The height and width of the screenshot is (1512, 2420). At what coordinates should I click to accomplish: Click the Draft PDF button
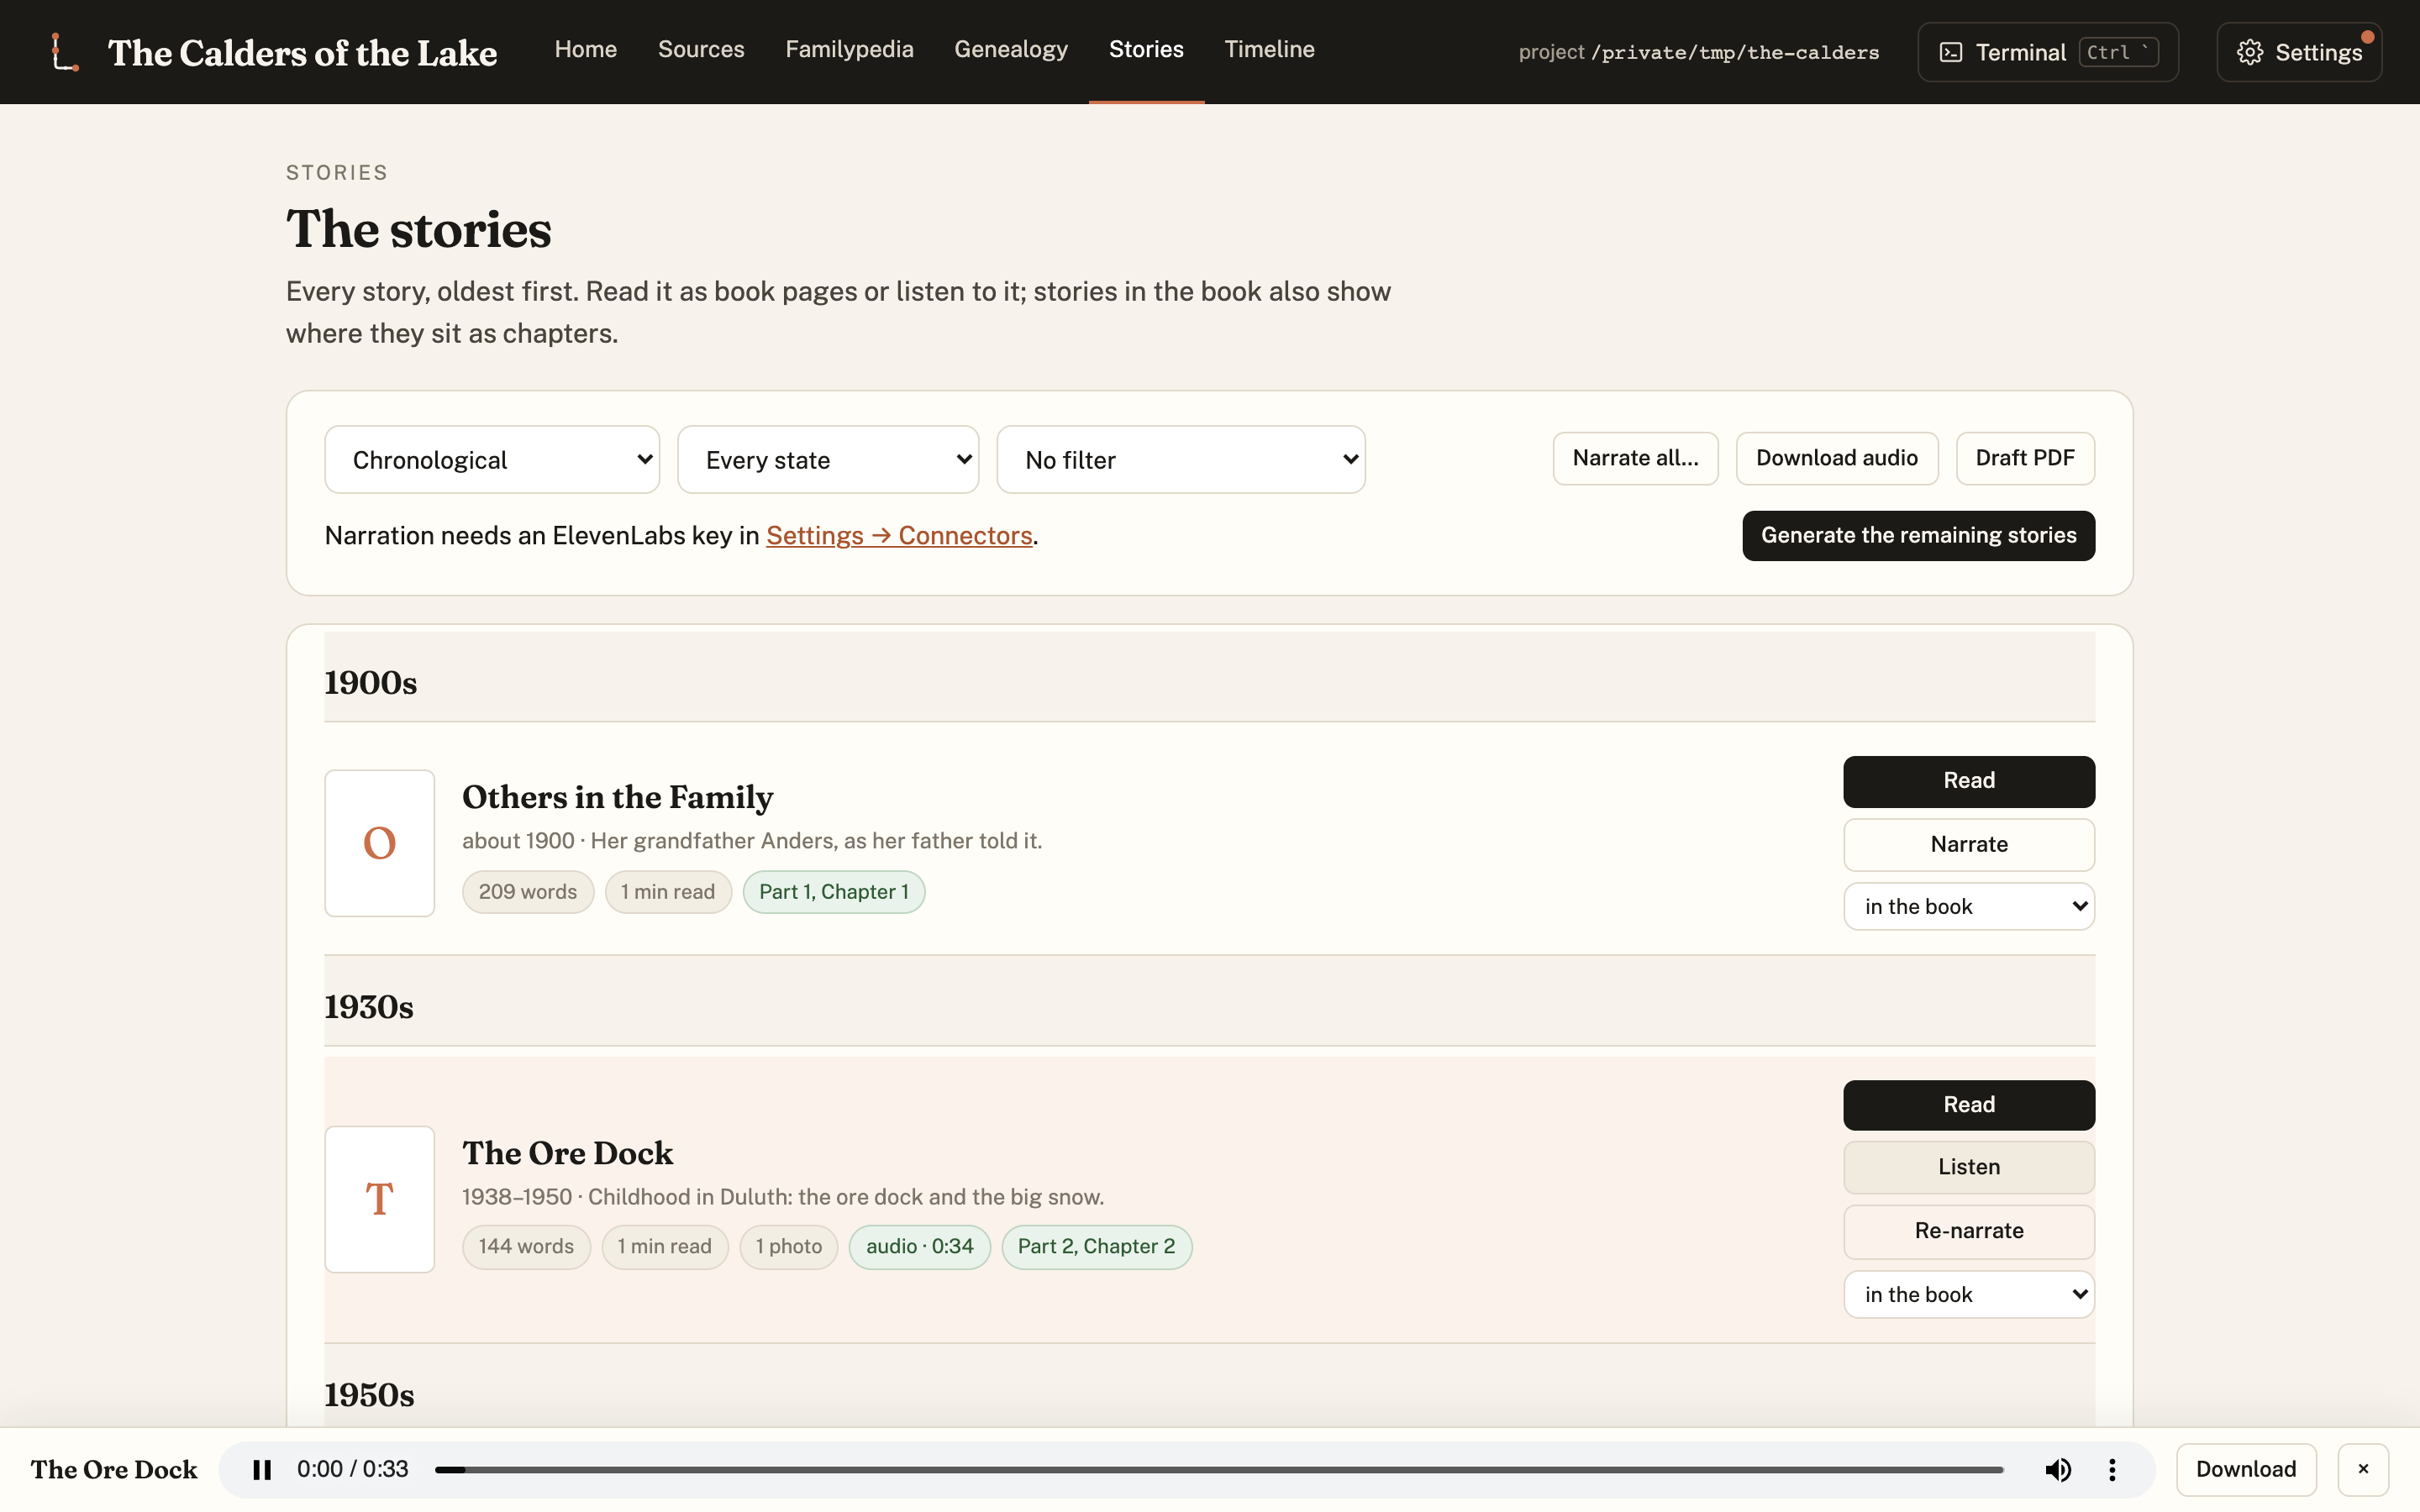coord(2024,458)
